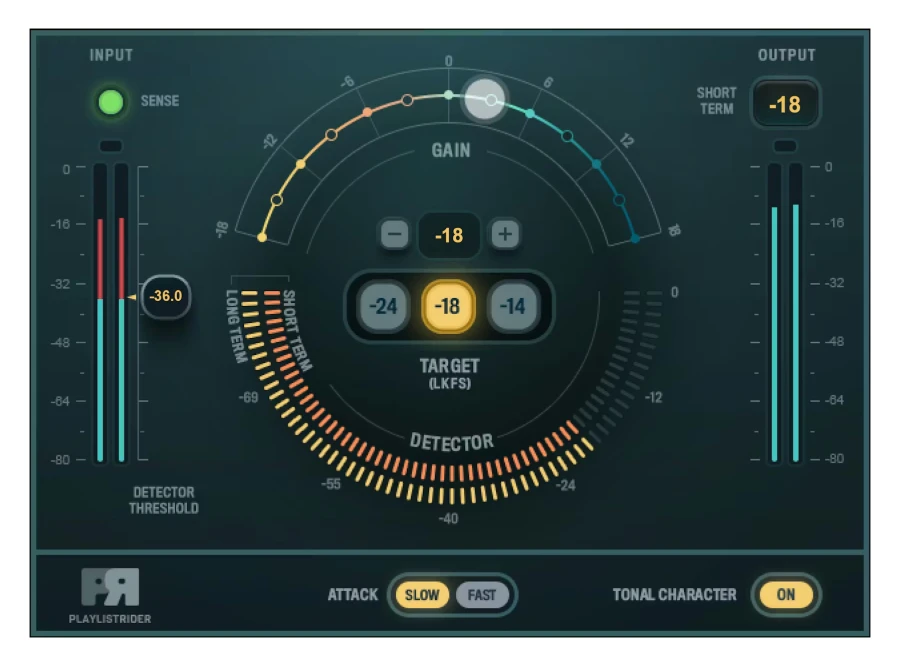900x666 pixels.
Task: Toggle the Tonal Character ON switch
Action: pos(786,594)
